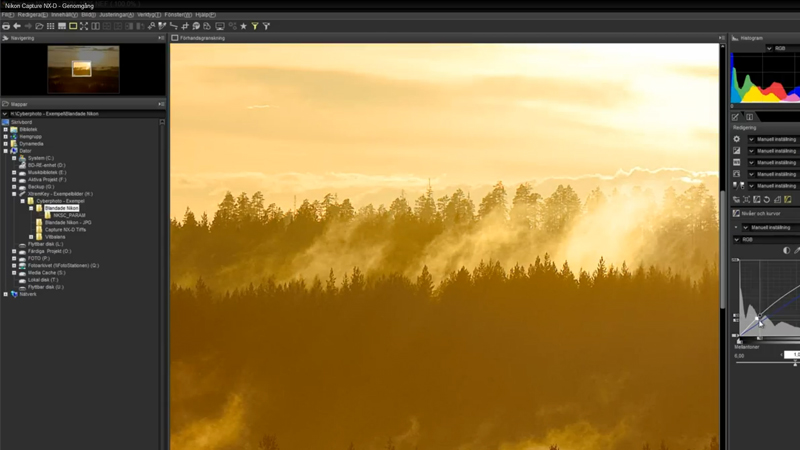Toggle checkbox of third Manuell inställning row

click(752, 162)
